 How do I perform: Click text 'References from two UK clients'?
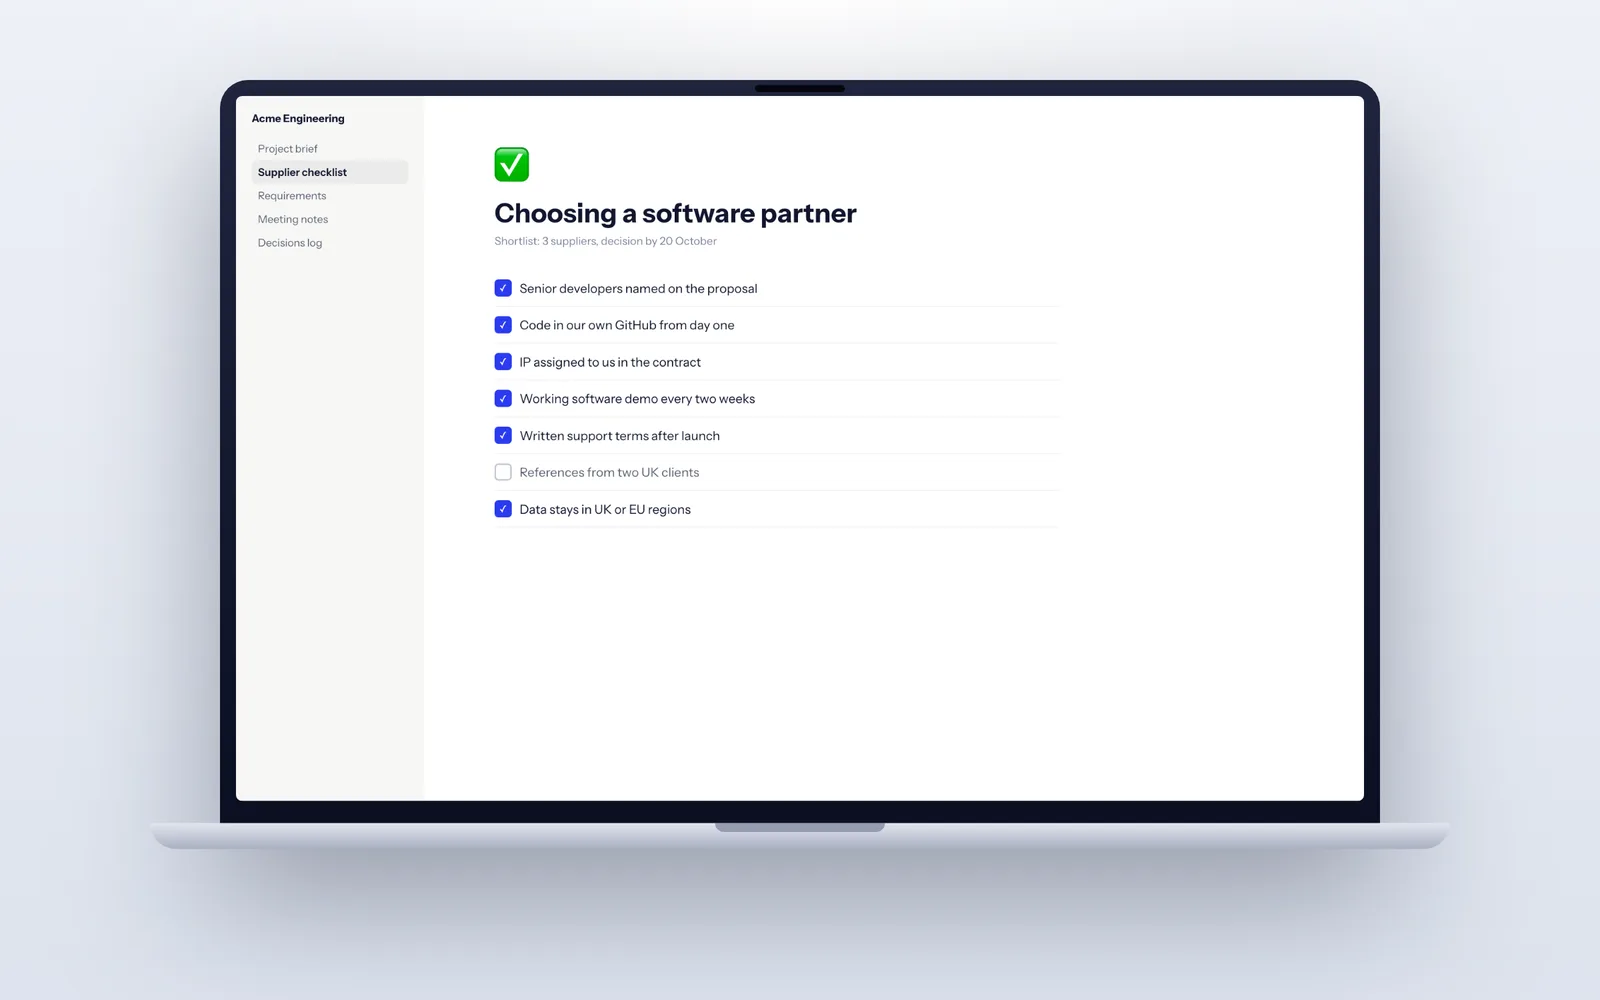(x=609, y=472)
